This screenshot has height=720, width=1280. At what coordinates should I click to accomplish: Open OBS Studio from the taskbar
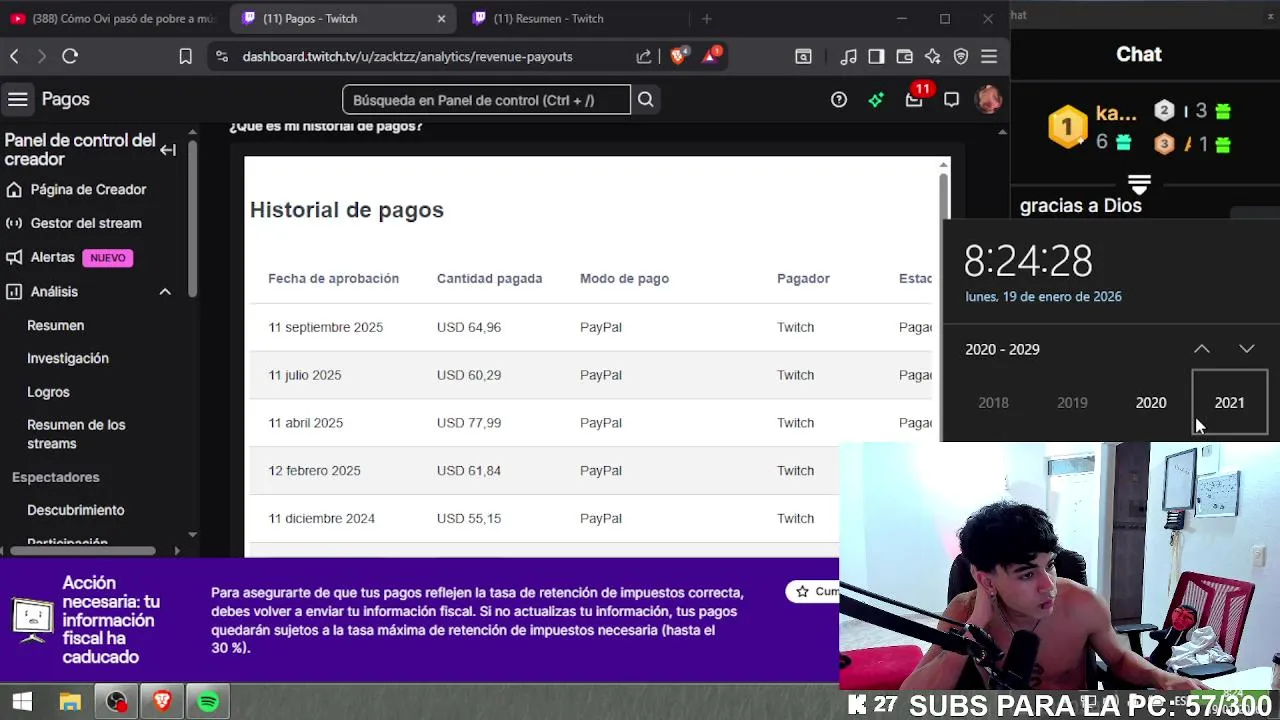[x=117, y=702]
